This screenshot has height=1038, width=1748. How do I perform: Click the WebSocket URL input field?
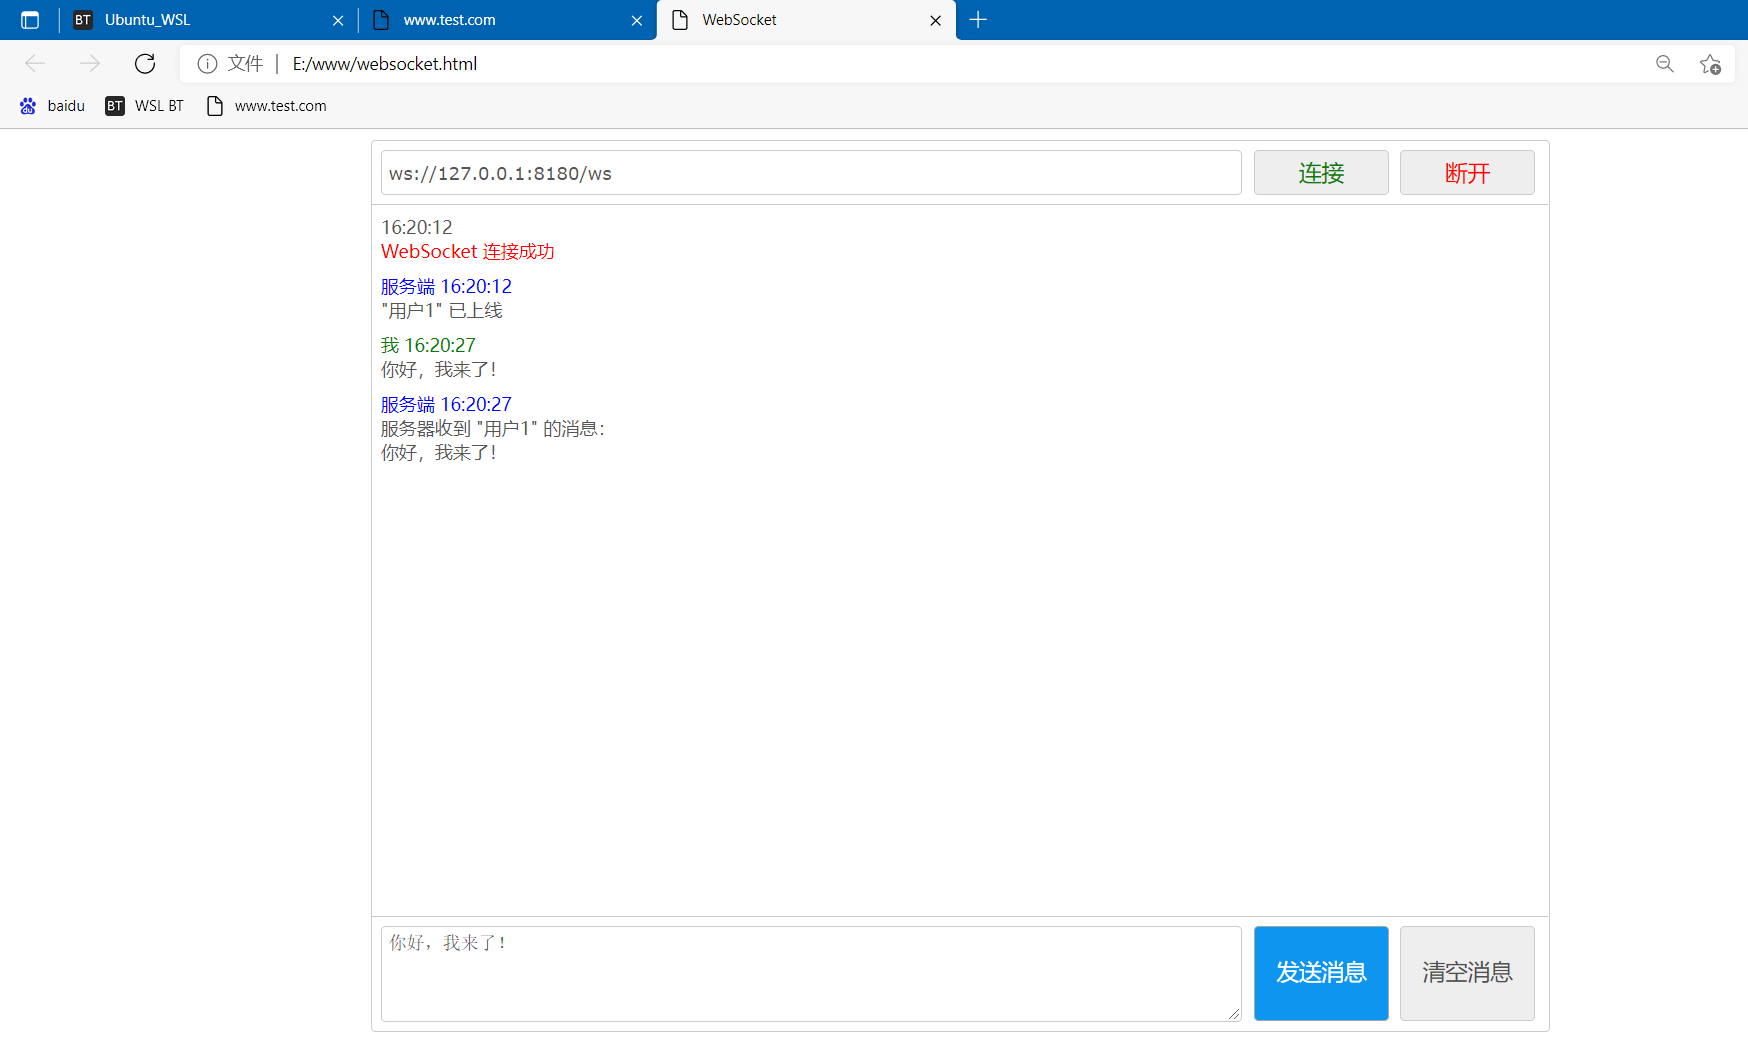click(810, 172)
